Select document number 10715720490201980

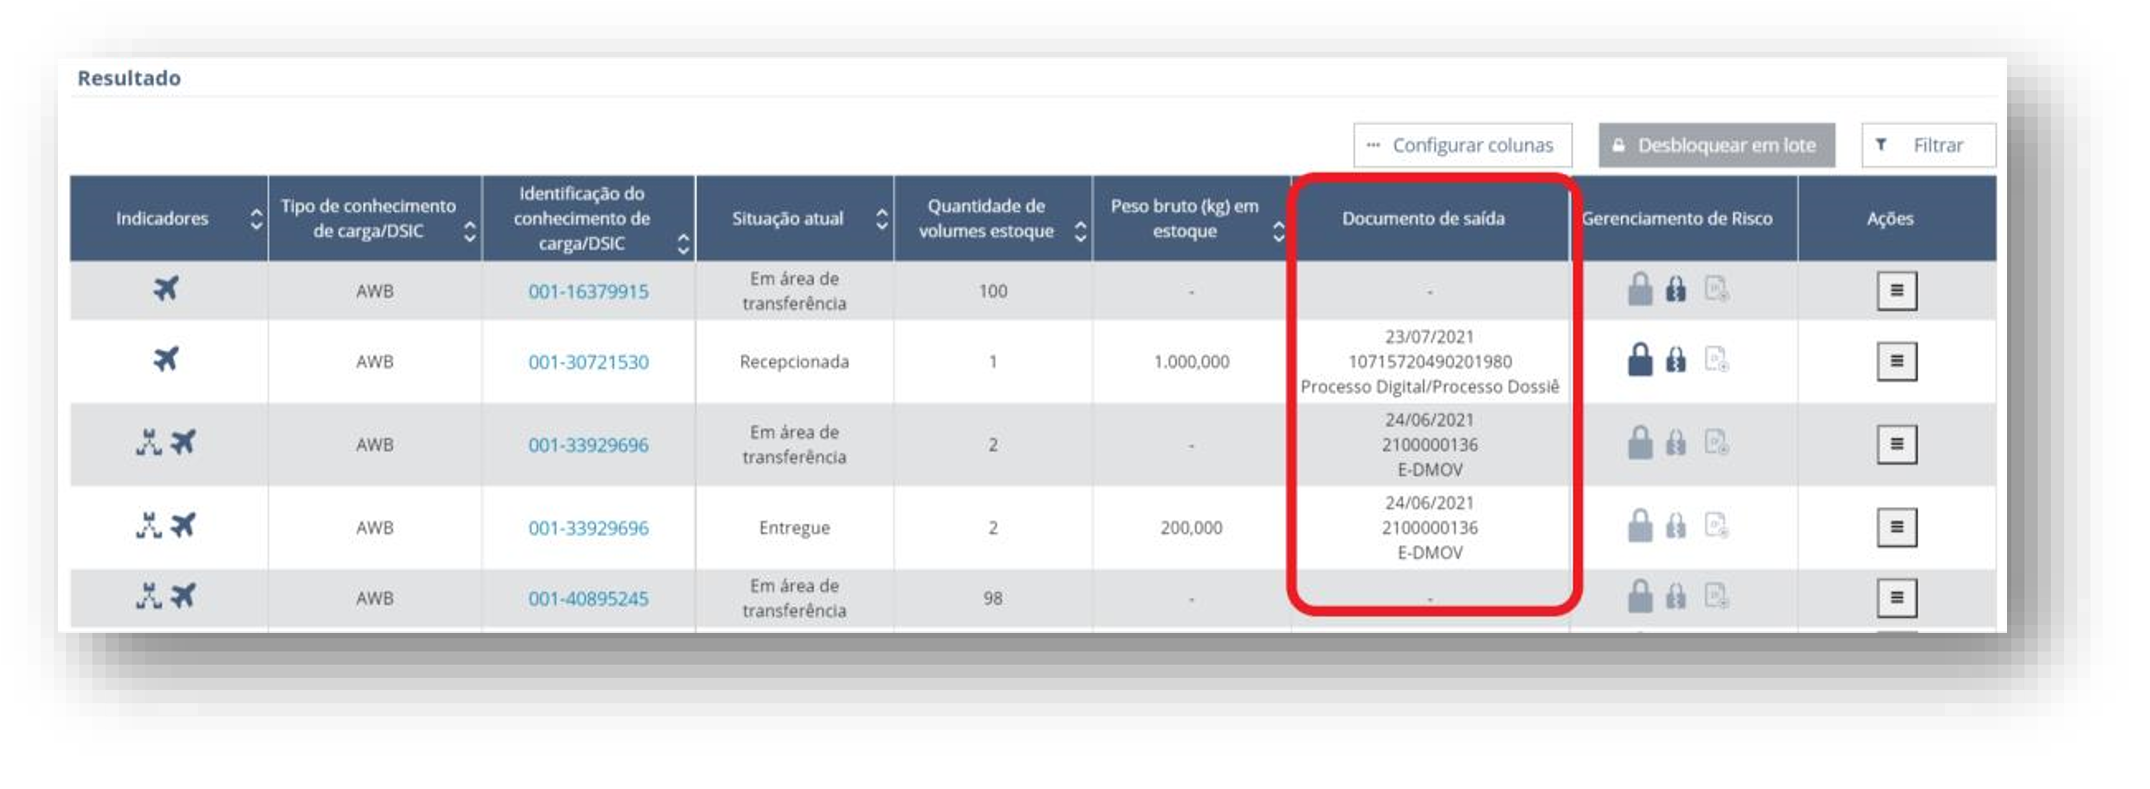1430,361
